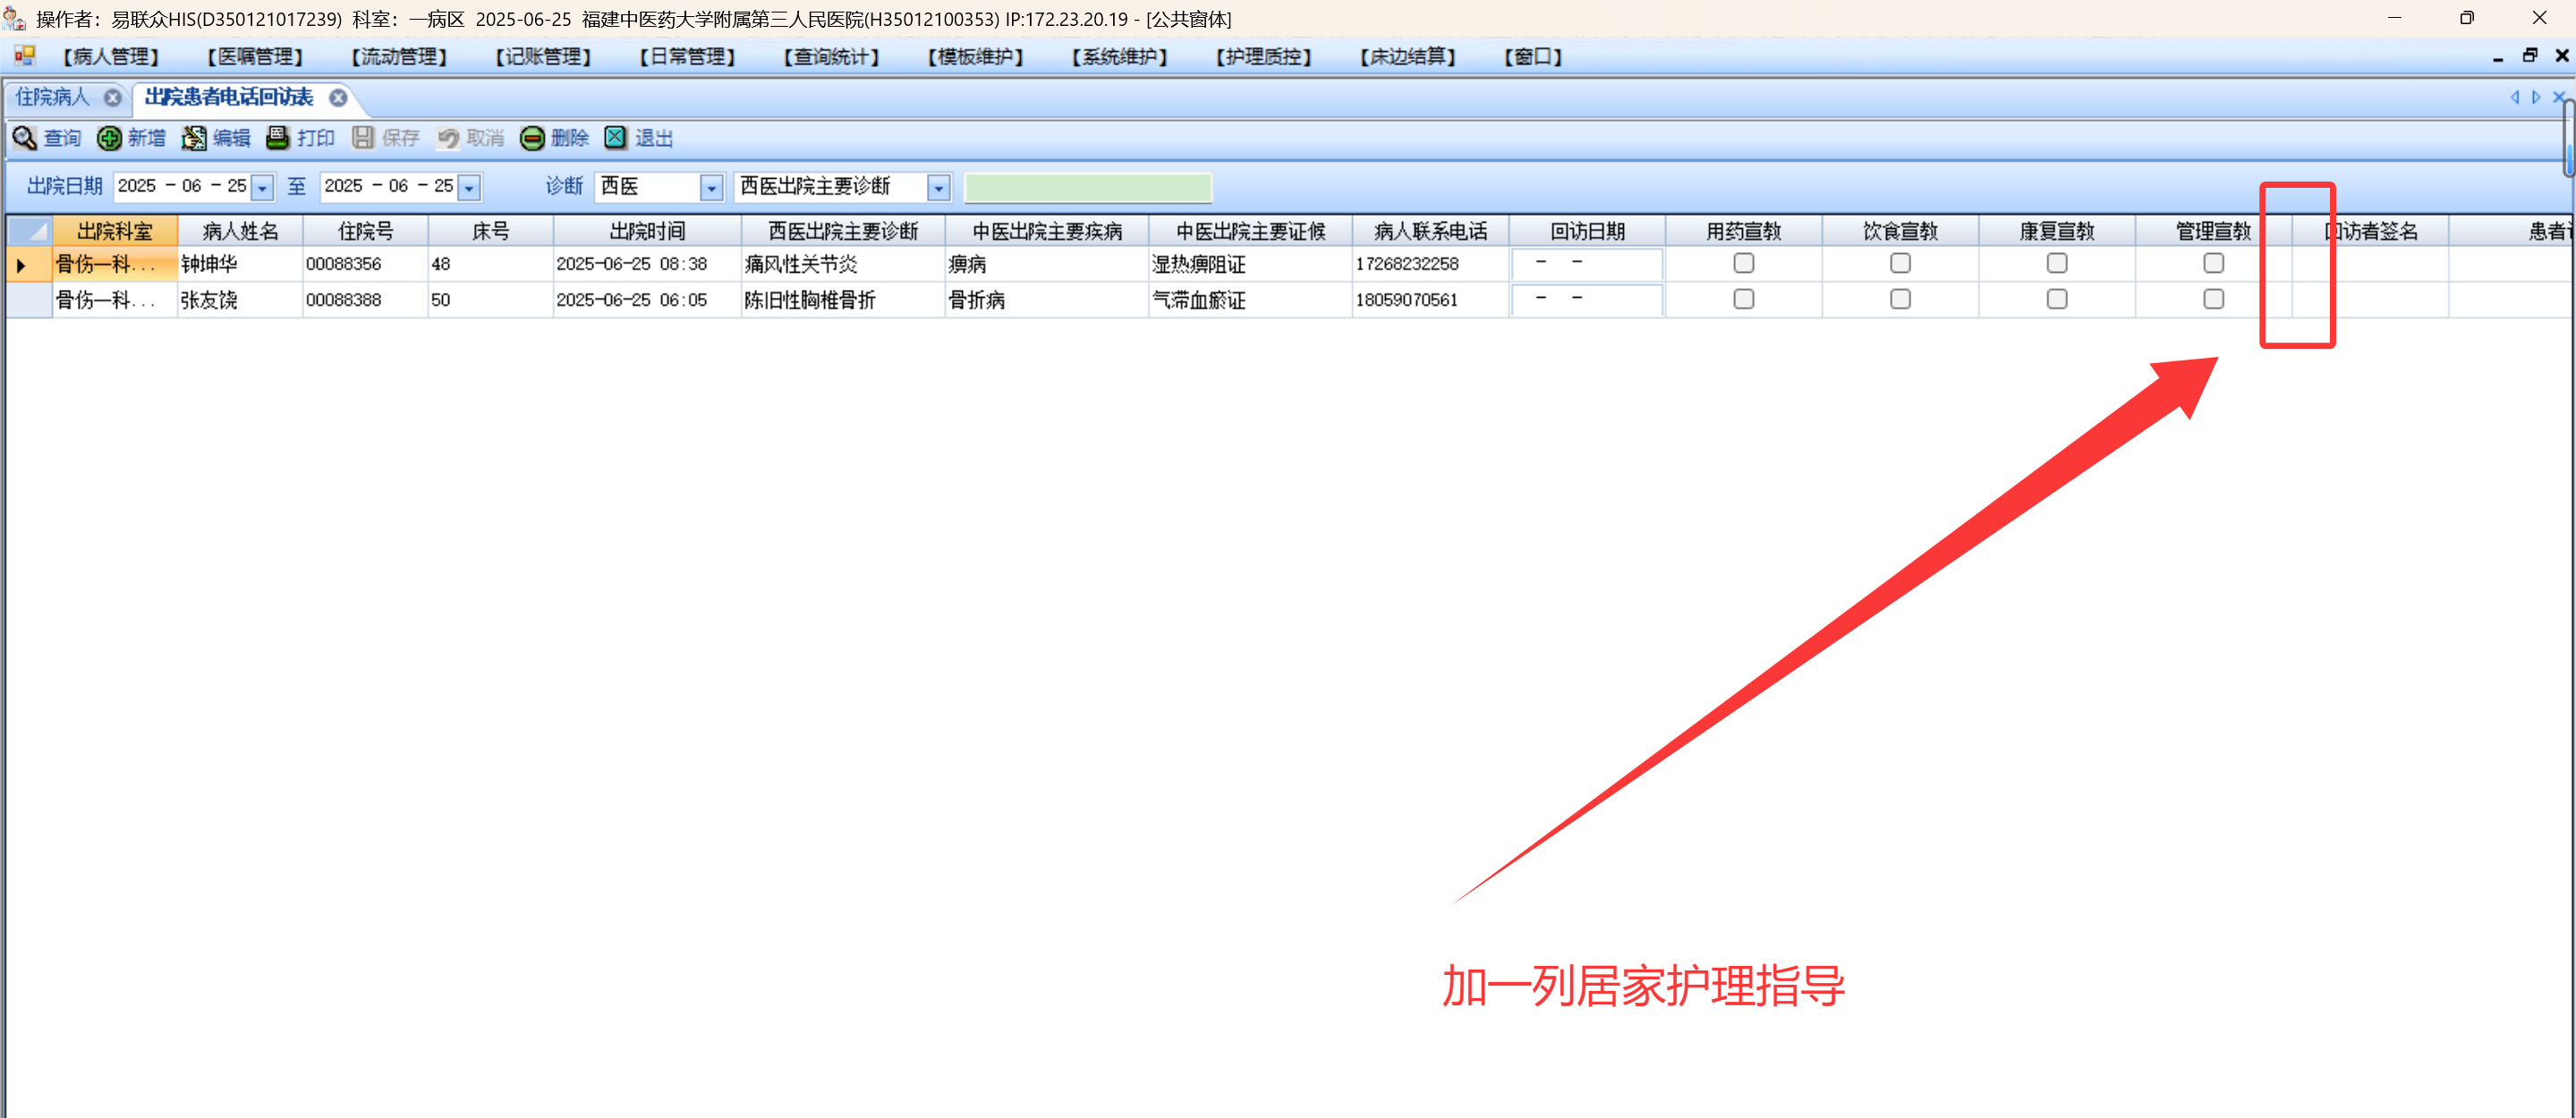Viewport: 2576px width, 1118px height.
Task: Expand the 西医出院主要诊断 combo box
Action: coord(938,187)
